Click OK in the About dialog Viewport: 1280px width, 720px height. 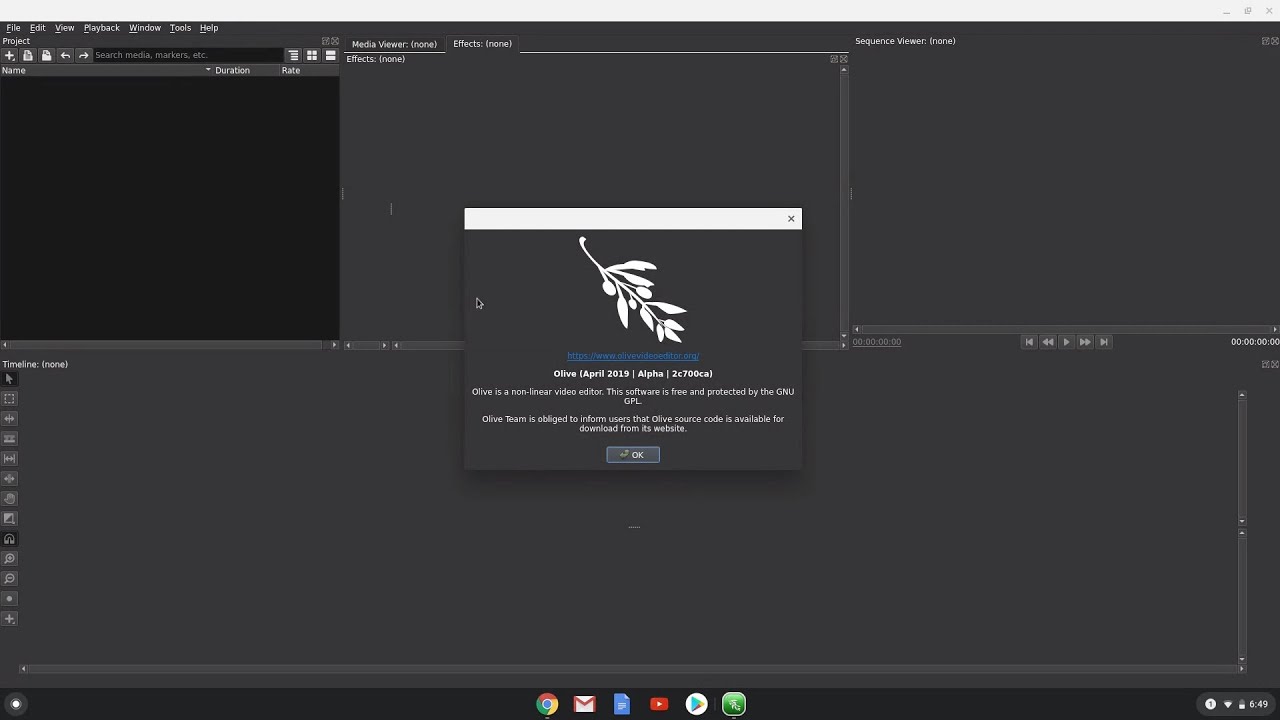click(633, 455)
